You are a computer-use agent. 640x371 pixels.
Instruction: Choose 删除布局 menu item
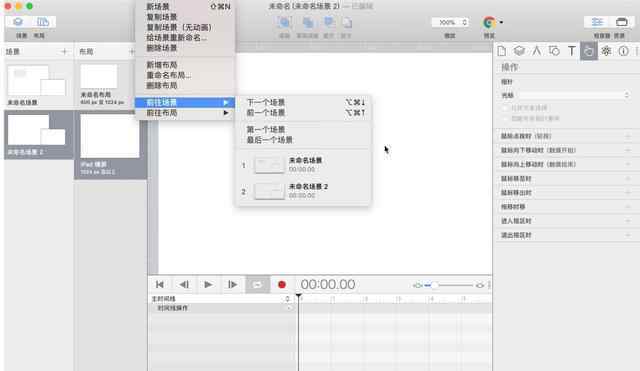(185, 85)
